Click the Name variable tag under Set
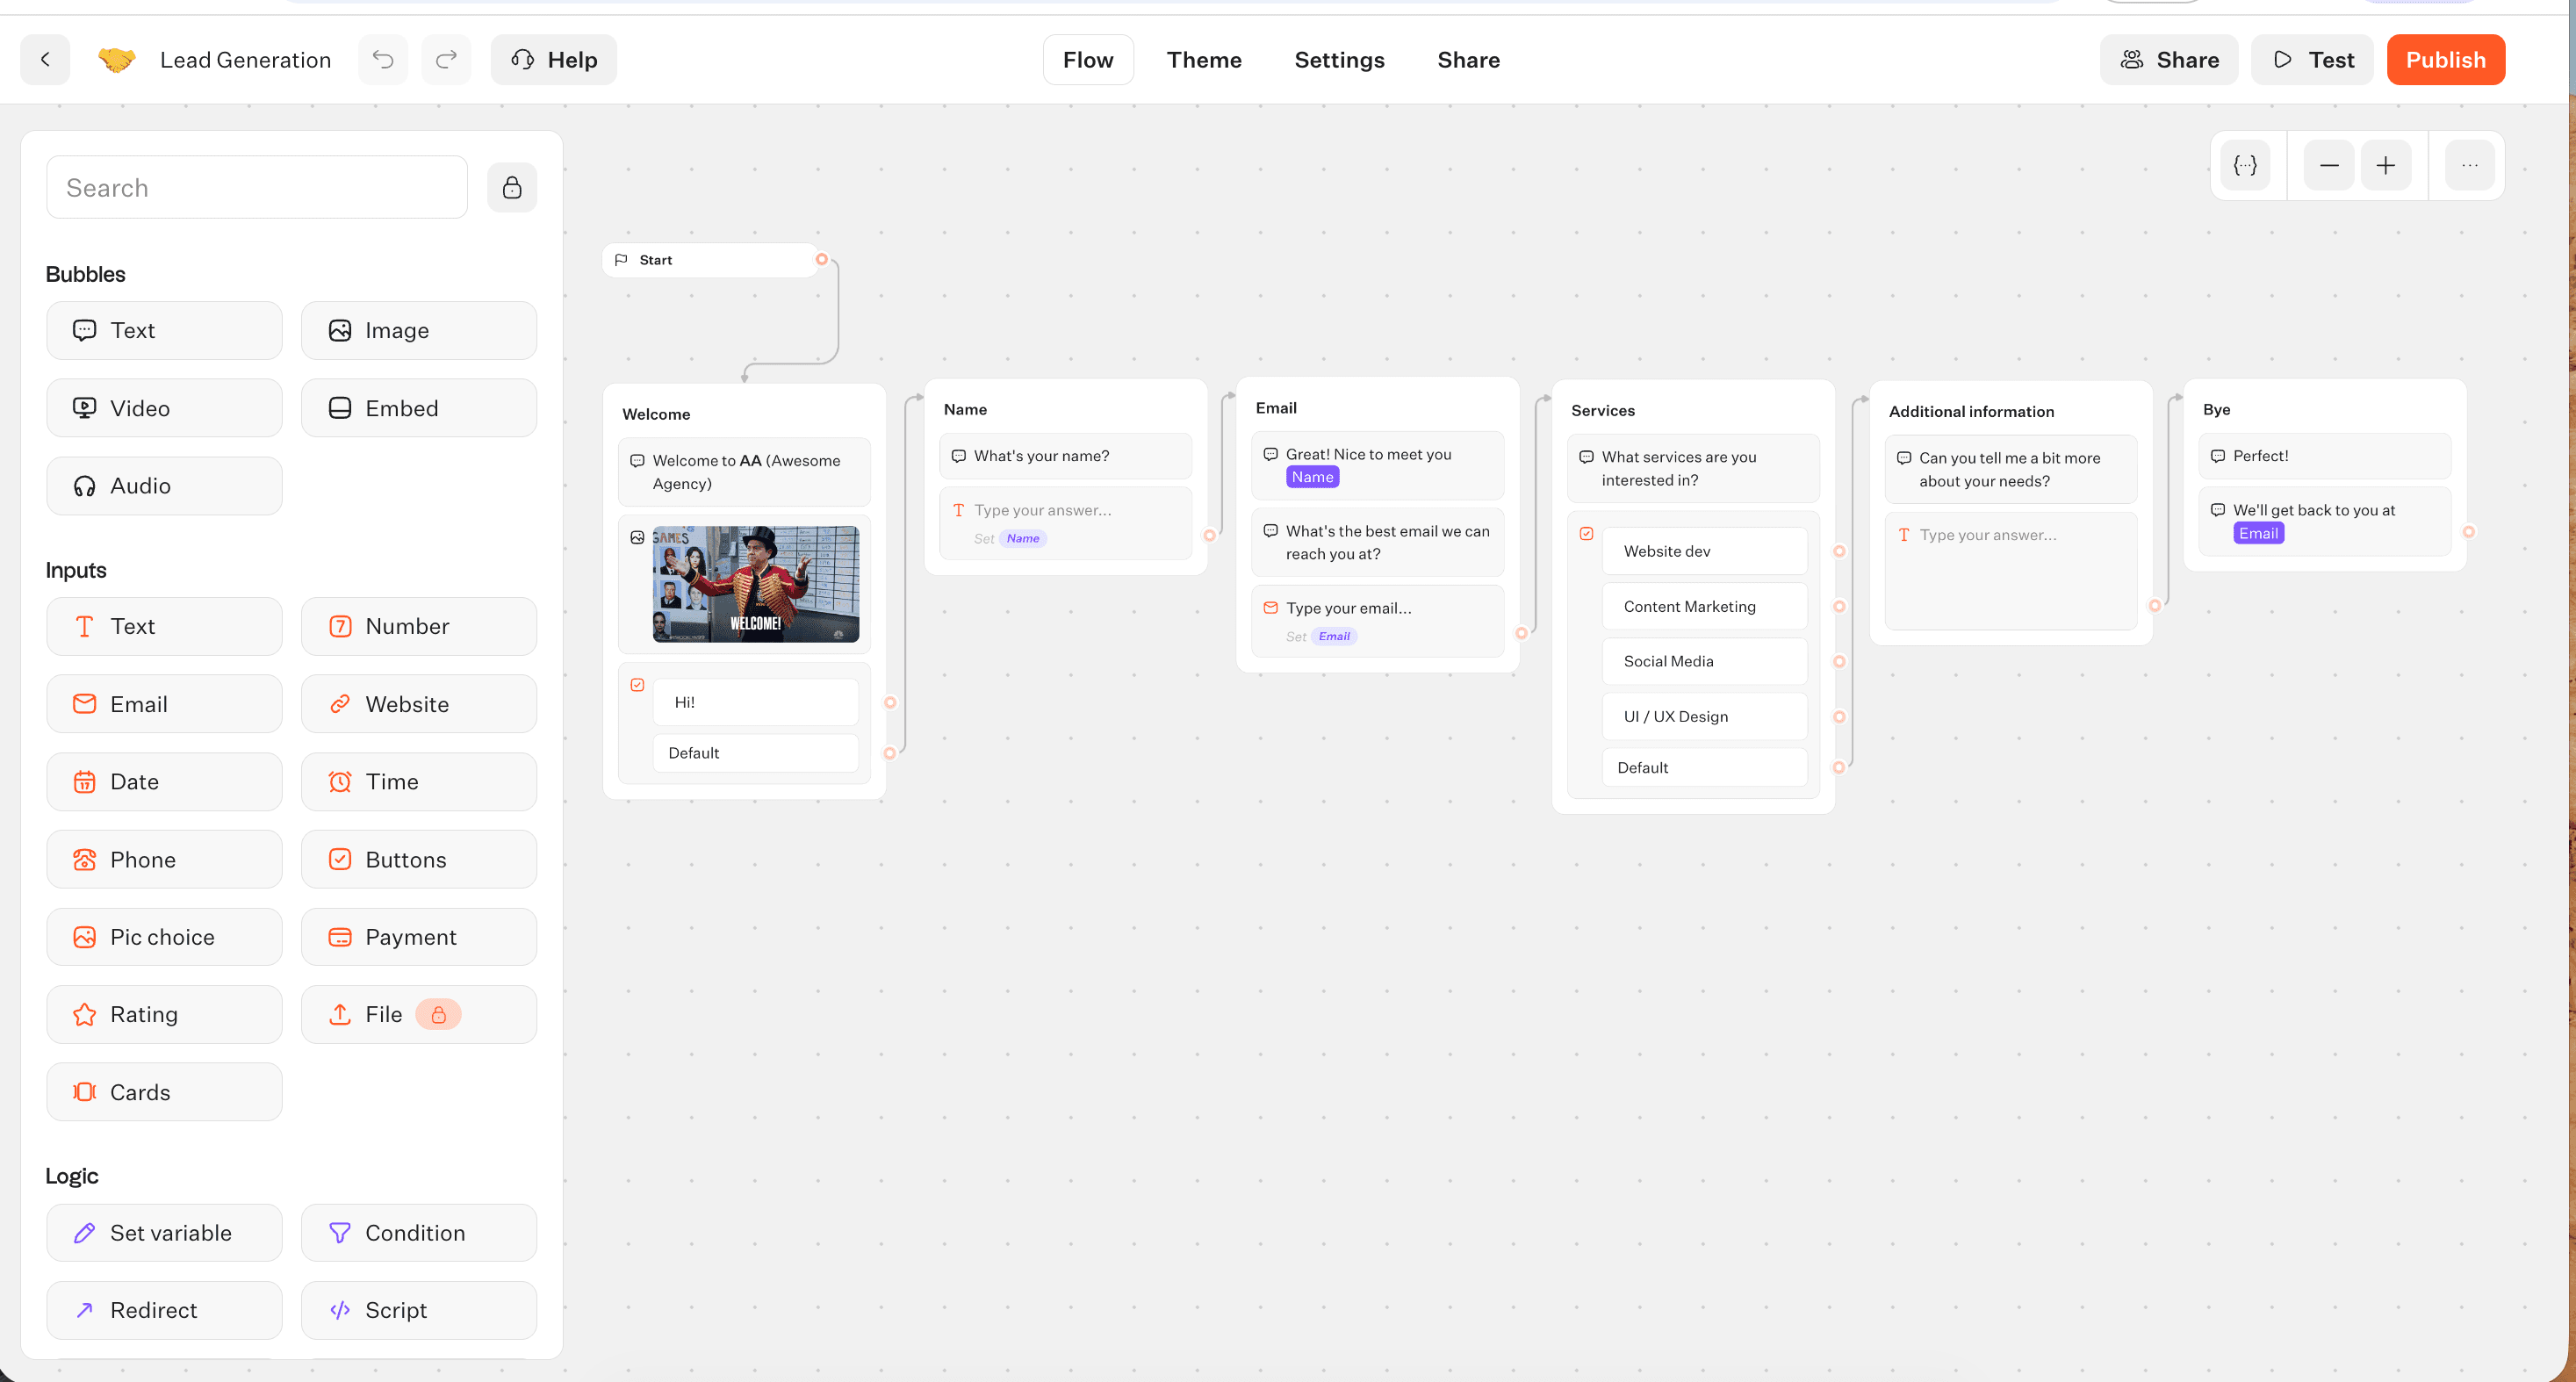The width and height of the screenshot is (2576, 1382). click(x=1023, y=538)
